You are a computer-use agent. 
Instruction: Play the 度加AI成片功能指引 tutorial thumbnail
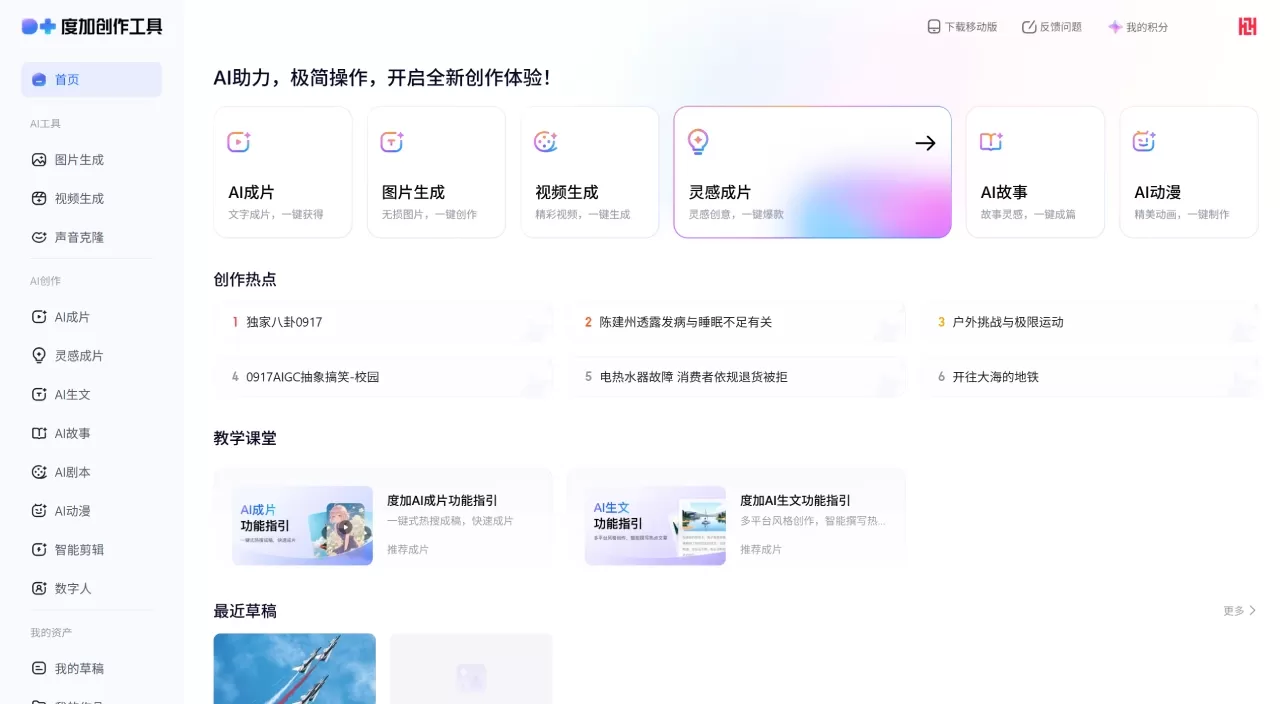(x=302, y=526)
